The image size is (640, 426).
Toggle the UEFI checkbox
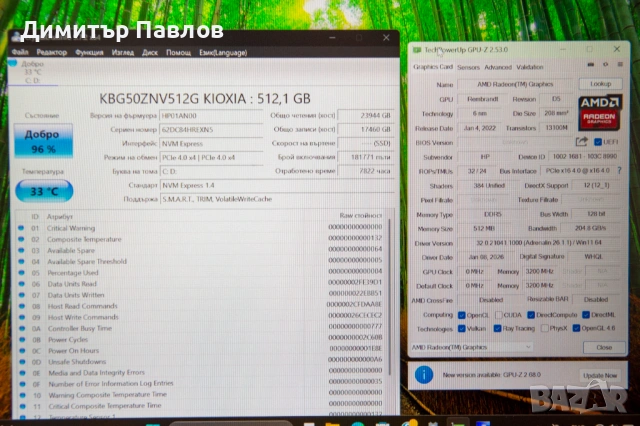point(598,142)
